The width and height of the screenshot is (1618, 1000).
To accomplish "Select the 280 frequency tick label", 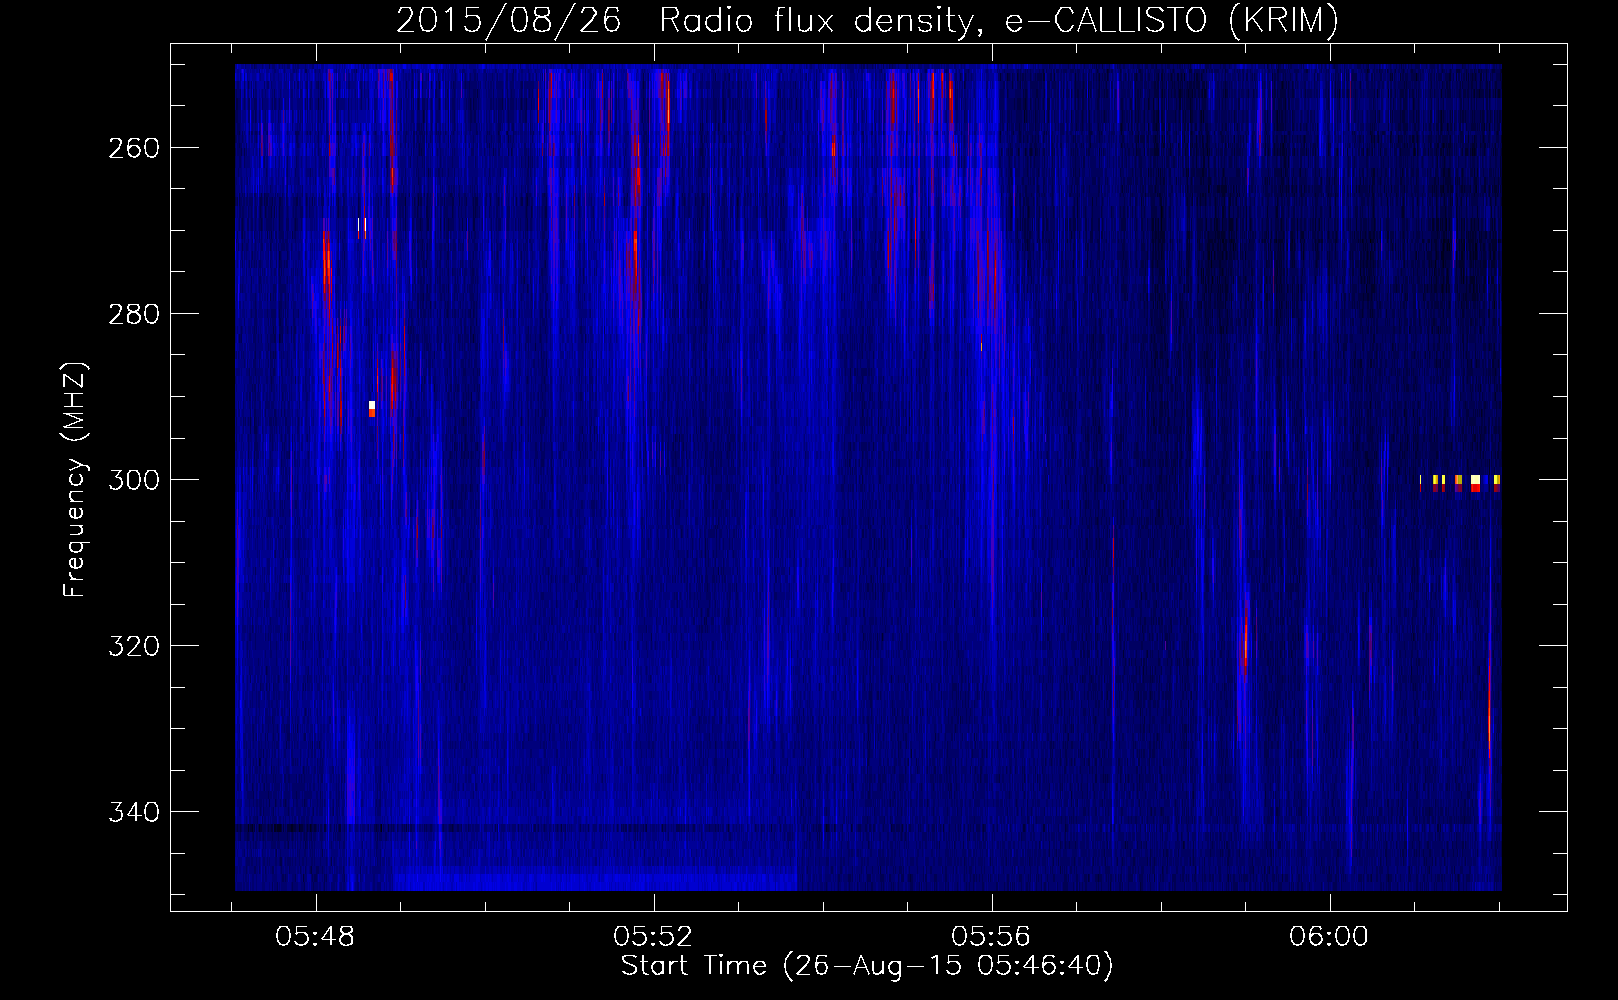I will (134, 314).
